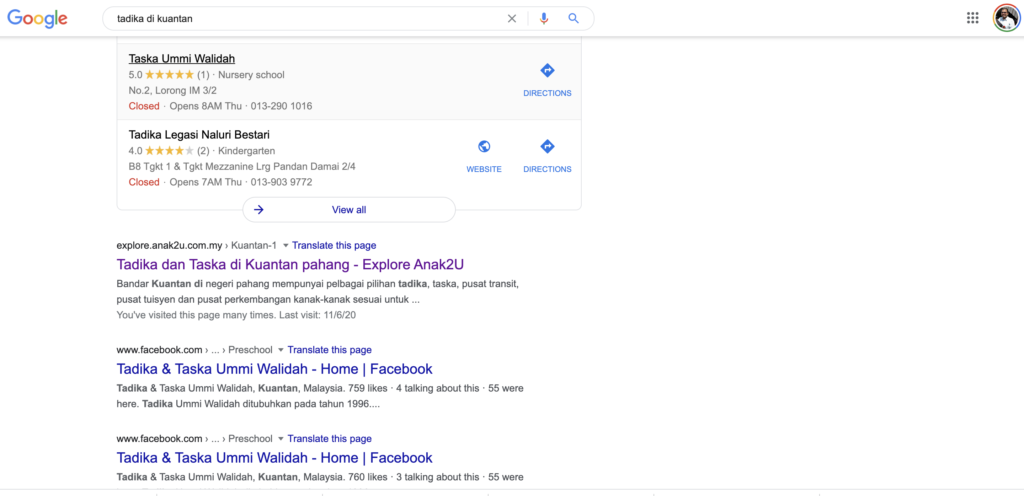Expand the dropdown arrow on the first Facebook result
The width and height of the screenshot is (1024, 496).
click(281, 350)
